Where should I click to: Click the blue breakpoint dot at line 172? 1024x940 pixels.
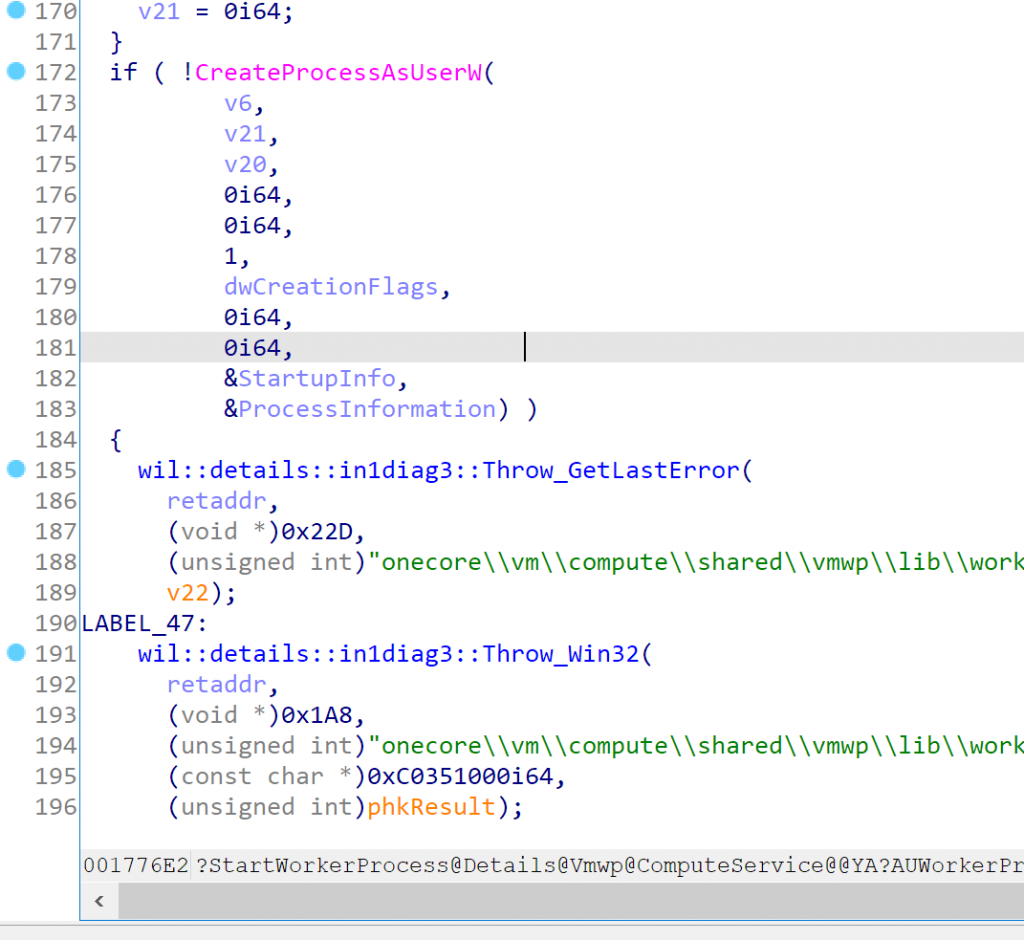tap(14, 72)
